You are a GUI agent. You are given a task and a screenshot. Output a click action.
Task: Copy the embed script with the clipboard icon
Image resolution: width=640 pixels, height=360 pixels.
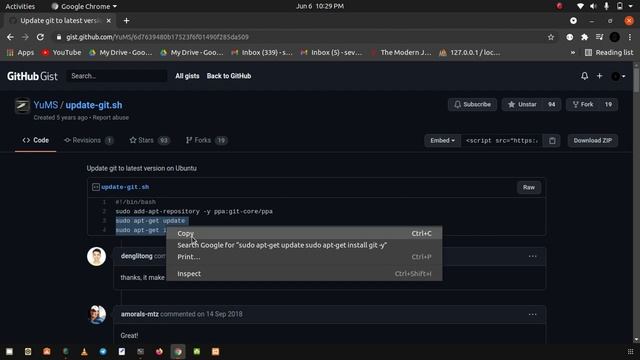552,140
